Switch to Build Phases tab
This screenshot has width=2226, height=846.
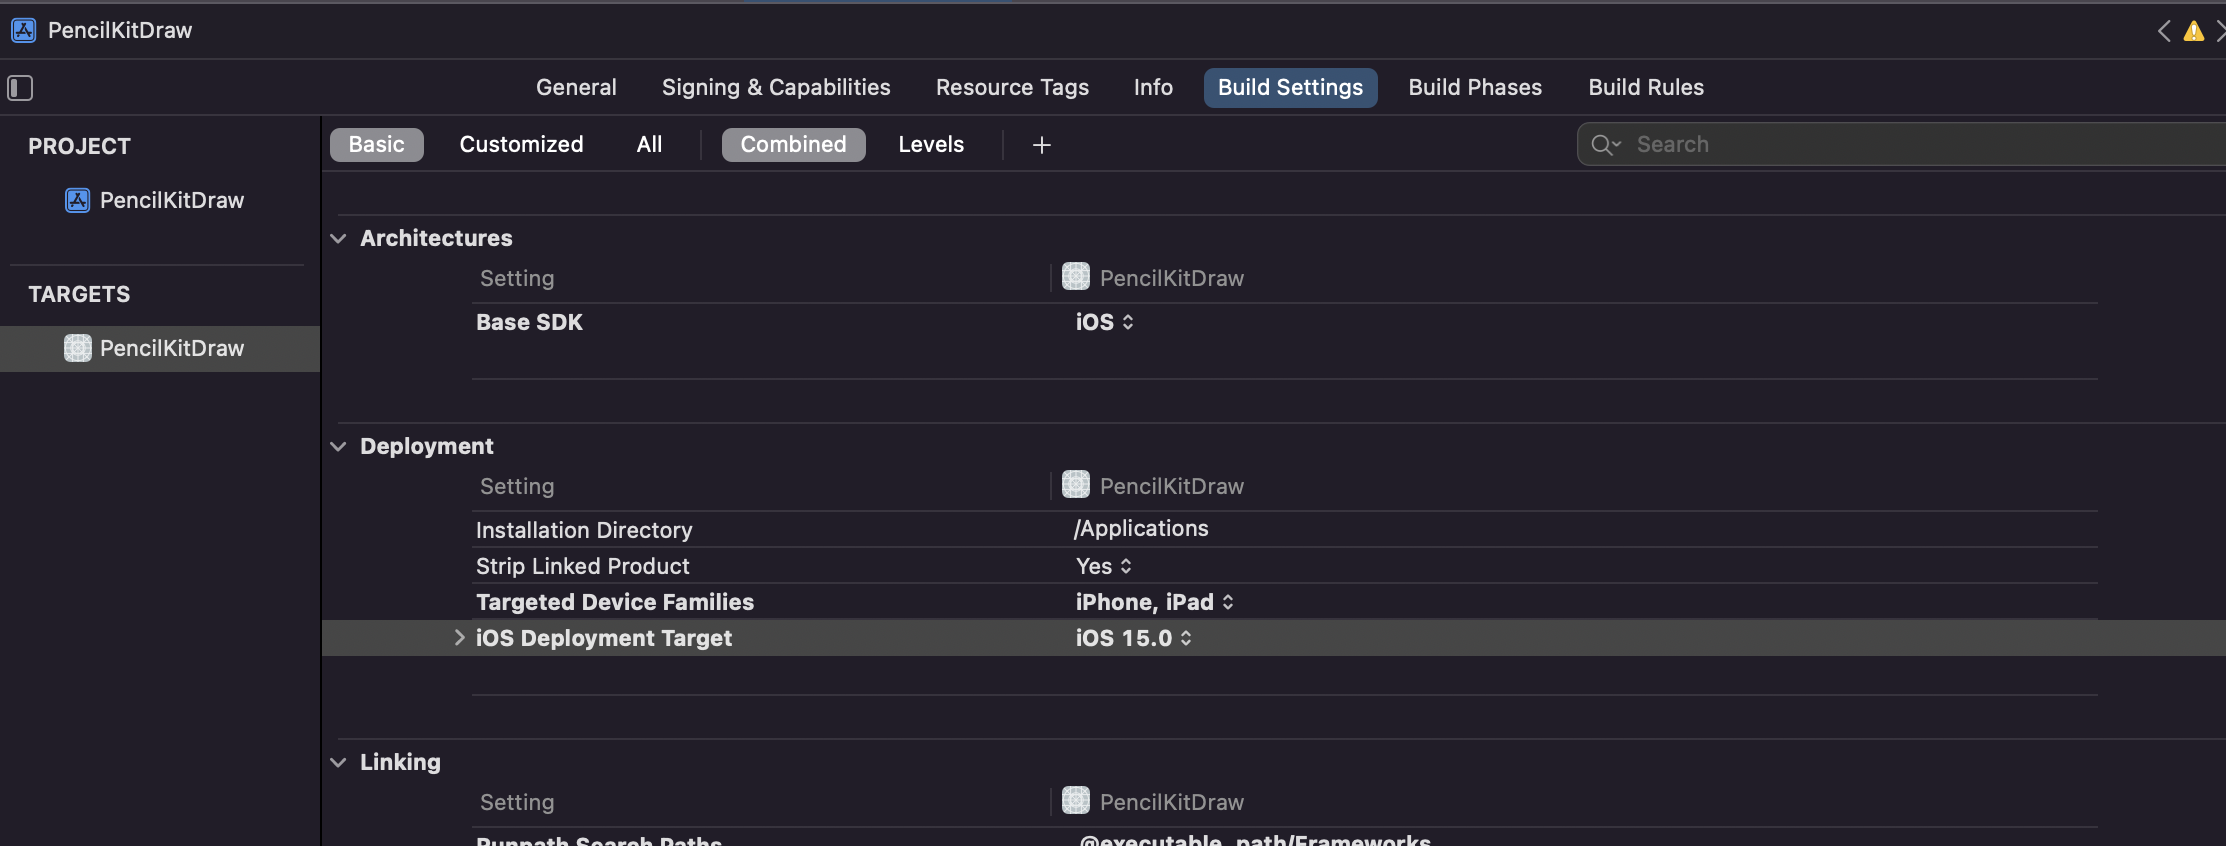tap(1475, 87)
